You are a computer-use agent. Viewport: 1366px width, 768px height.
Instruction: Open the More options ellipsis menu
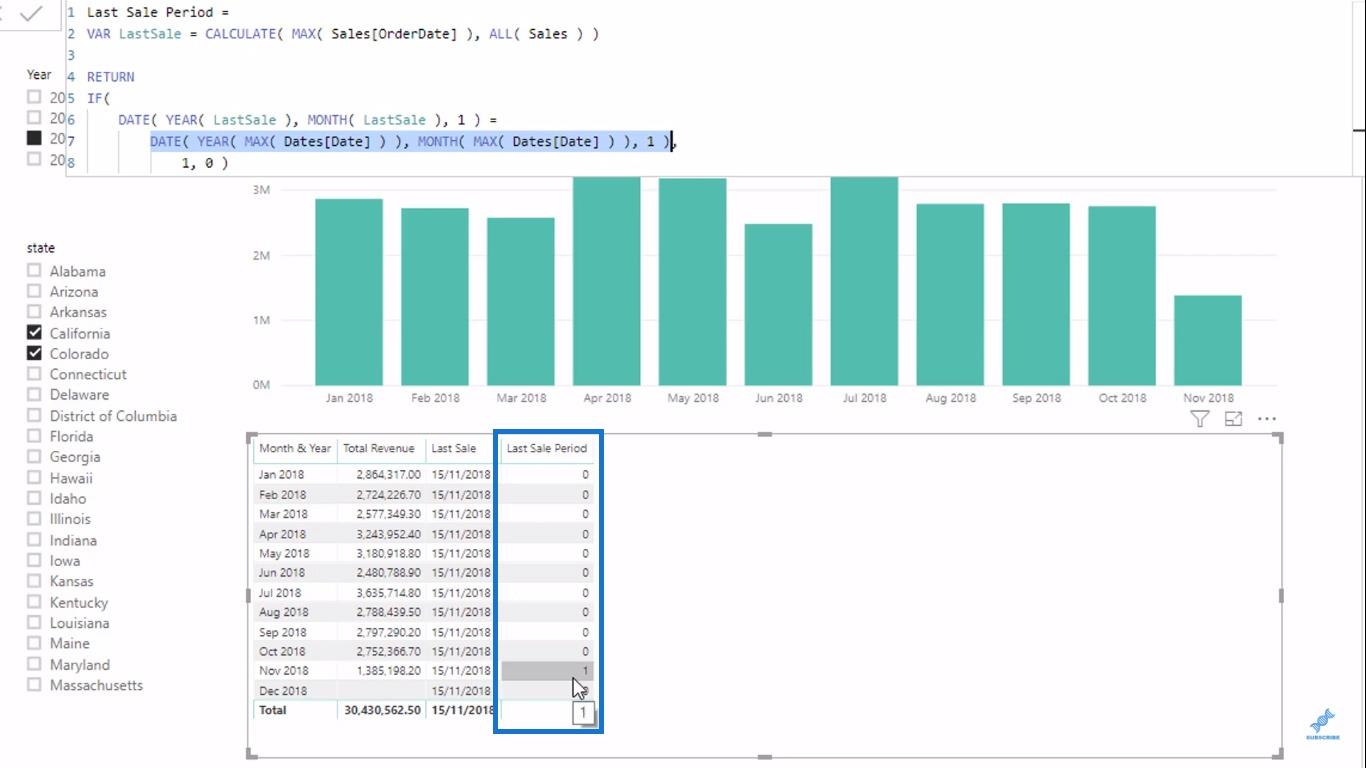click(x=1267, y=419)
